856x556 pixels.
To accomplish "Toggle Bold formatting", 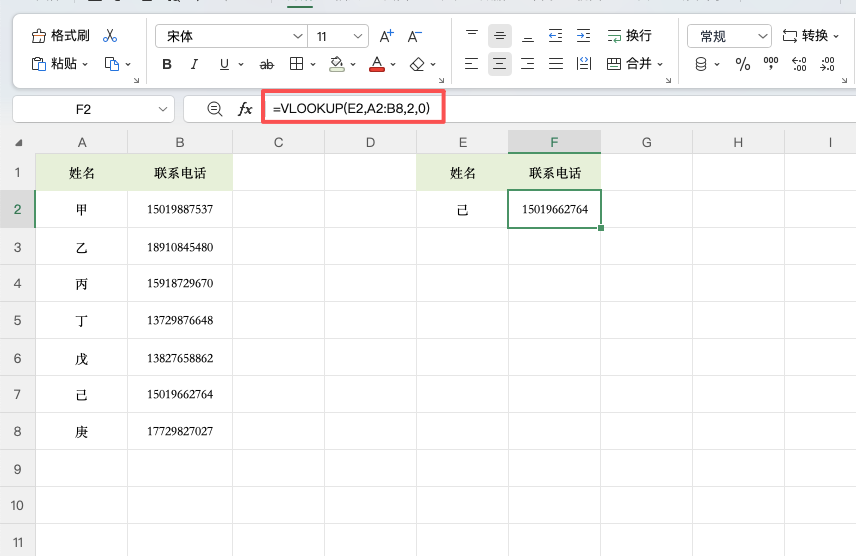I will point(167,64).
